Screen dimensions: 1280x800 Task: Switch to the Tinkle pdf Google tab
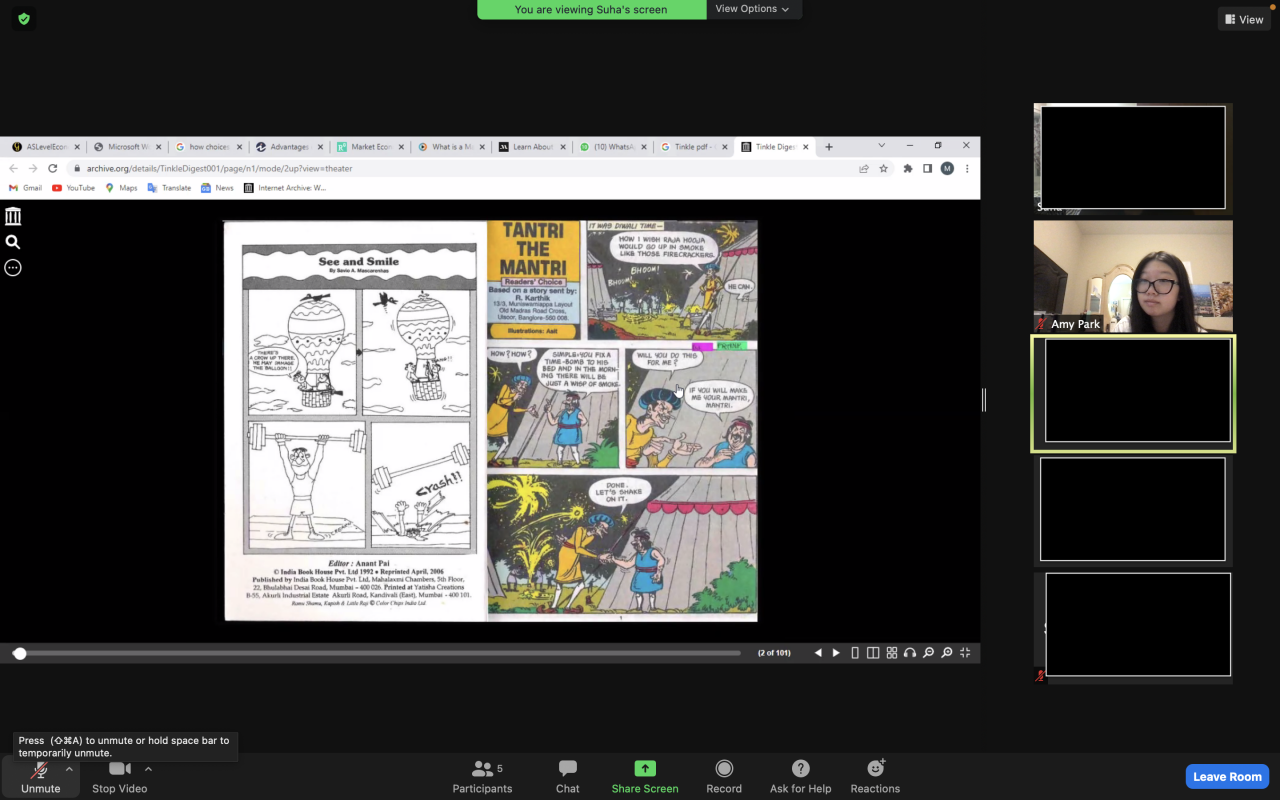pyautogui.click(x=694, y=147)
